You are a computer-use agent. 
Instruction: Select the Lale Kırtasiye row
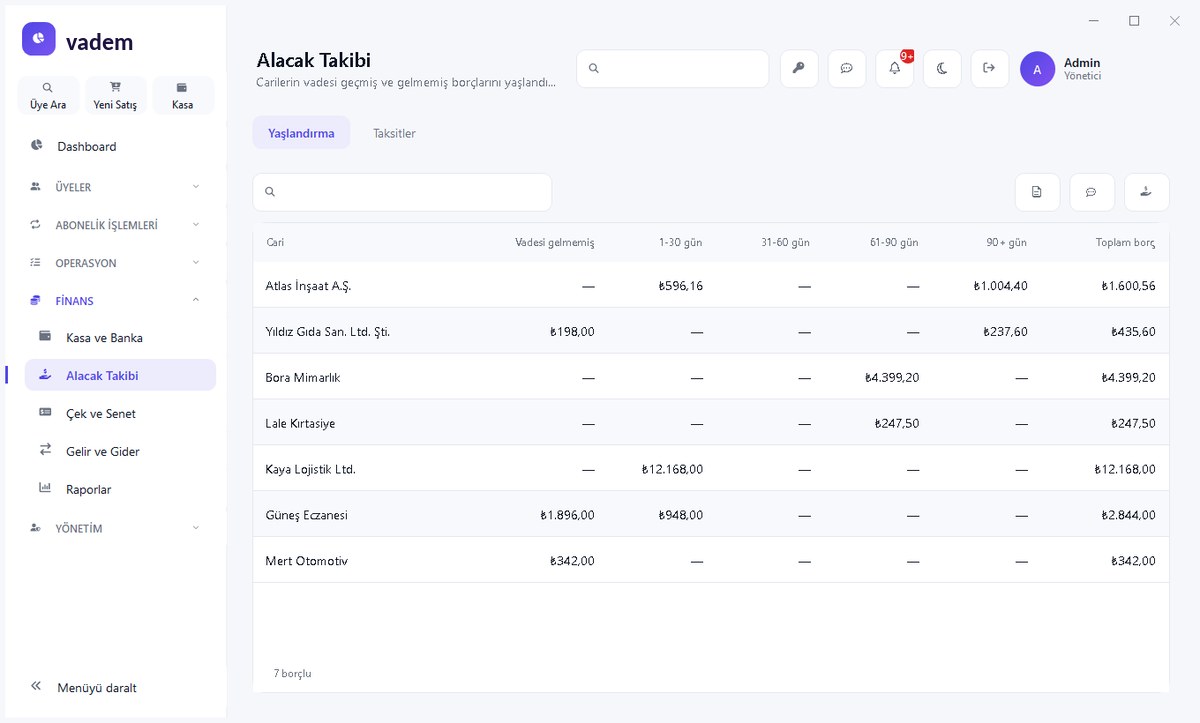[x=711, y=423]
